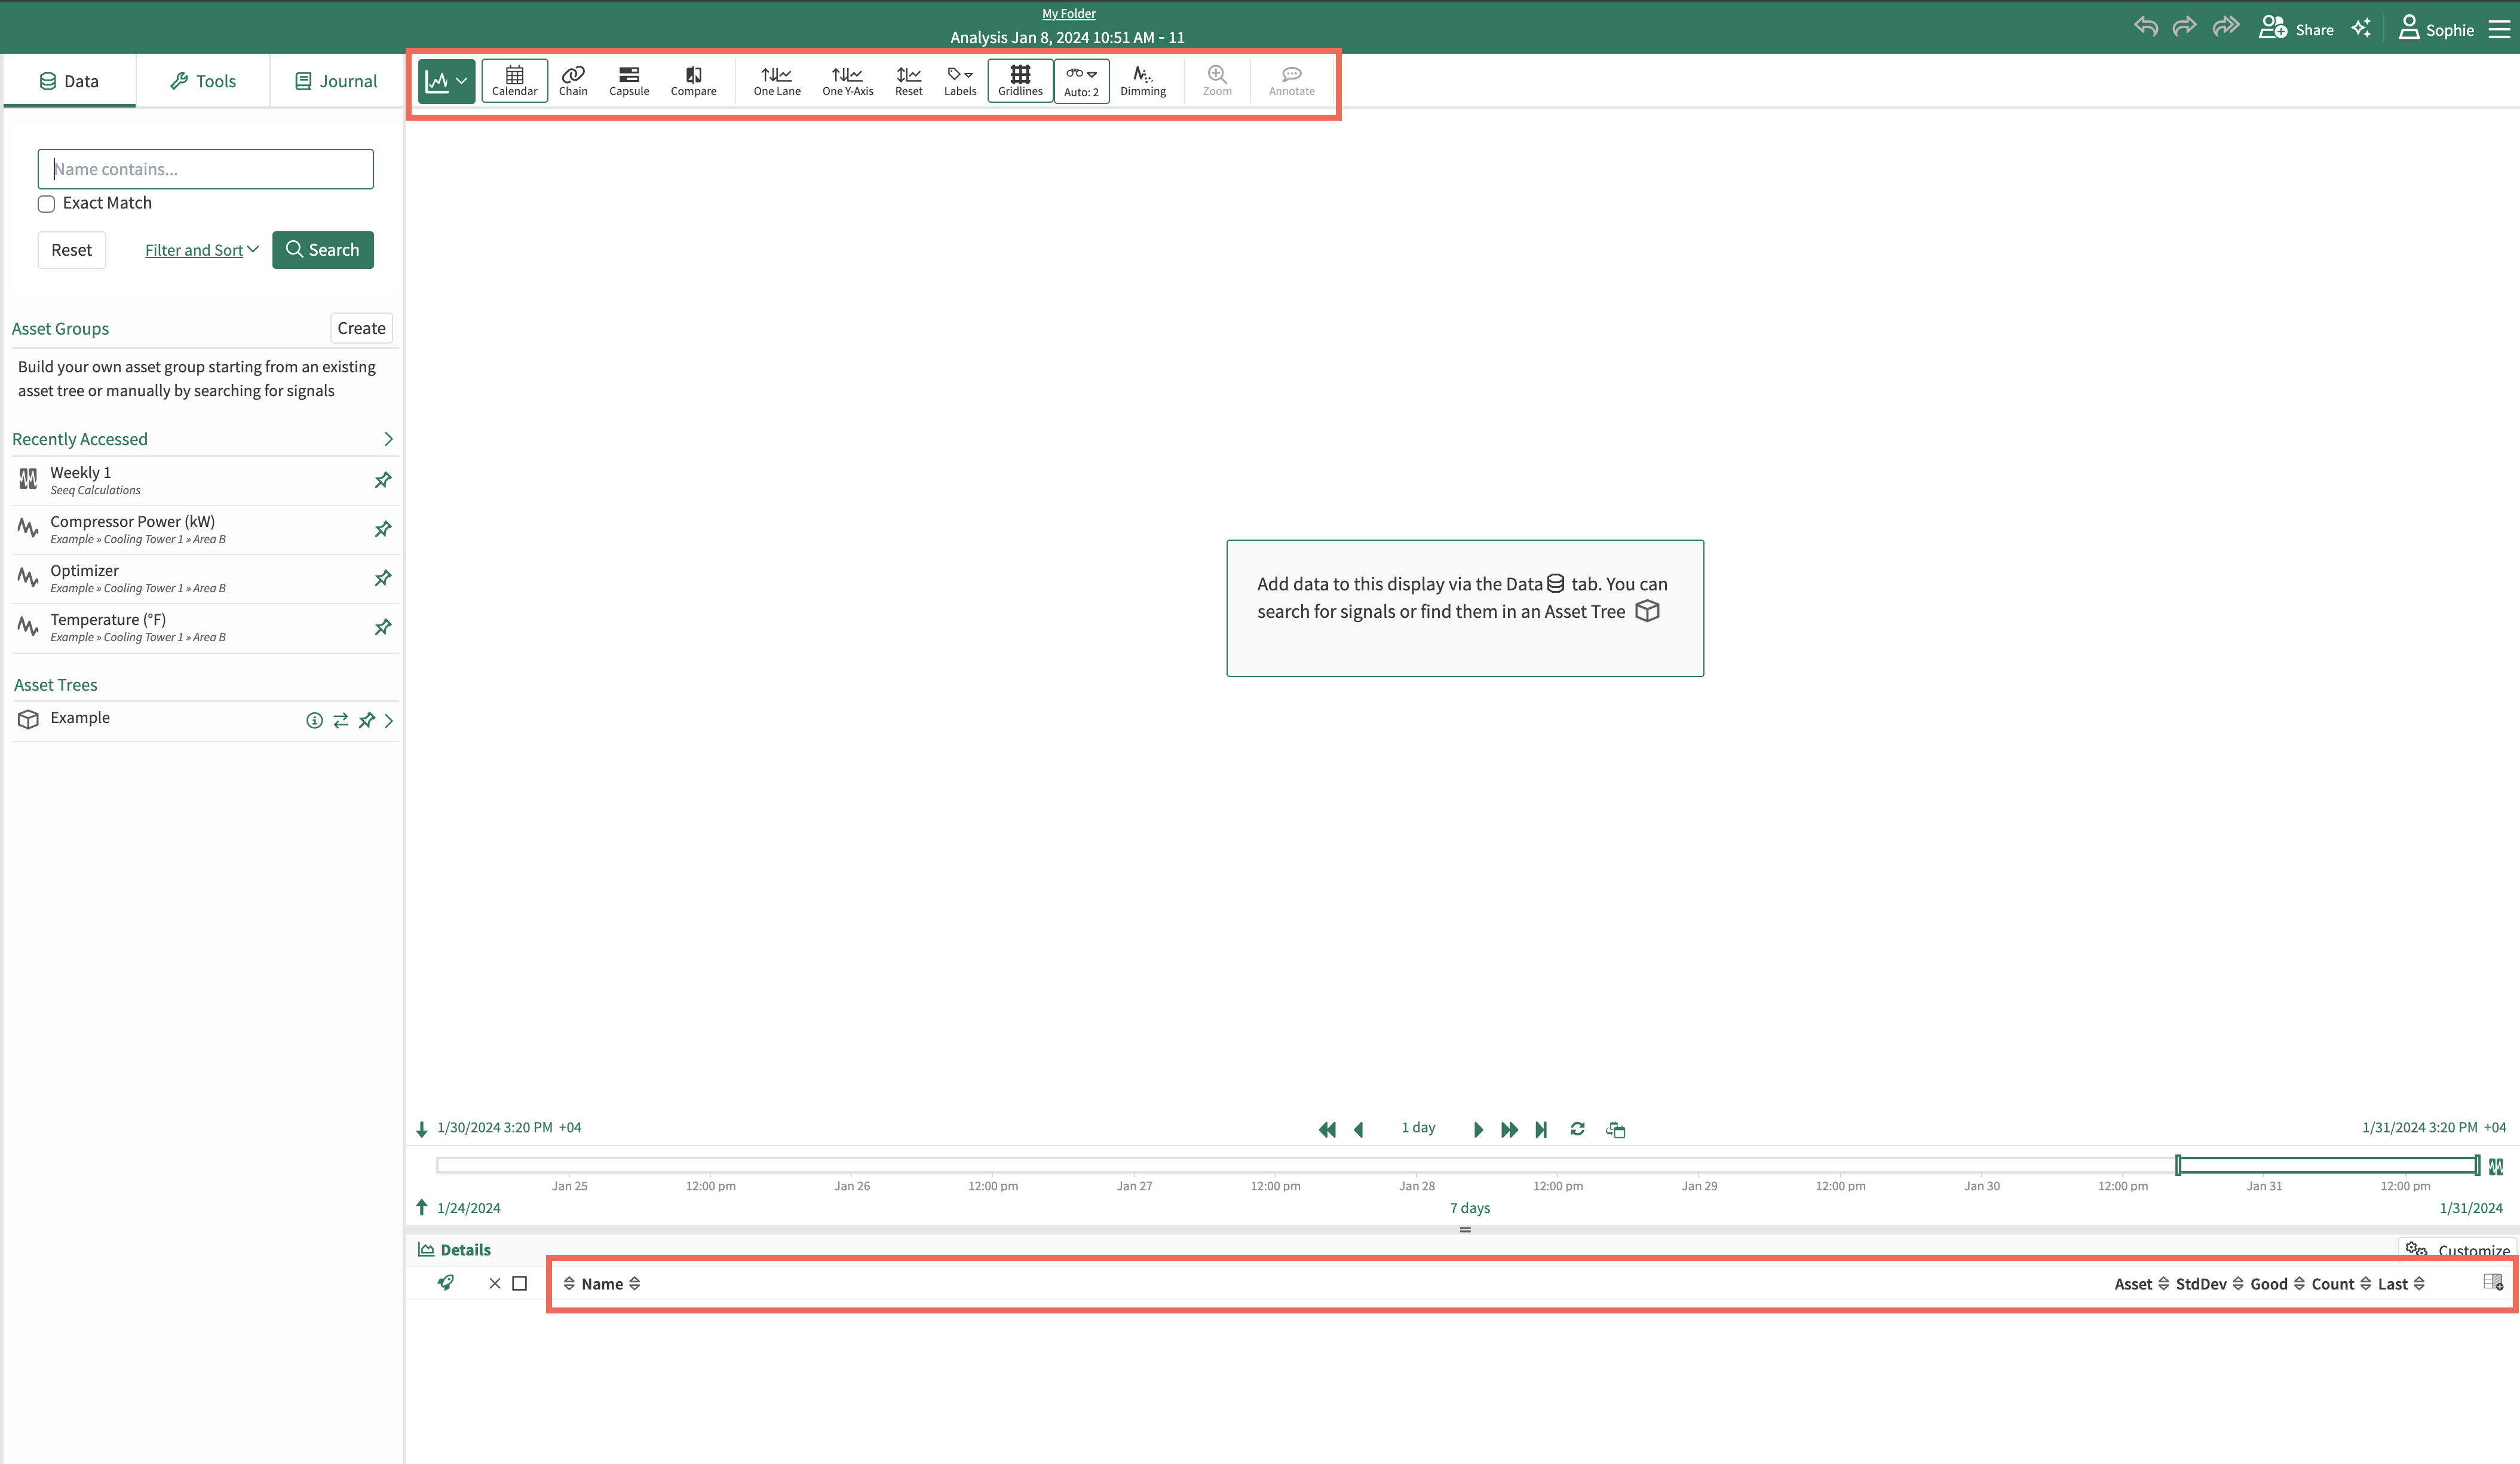
Task: Expand the Filter and Sort options
Action: click(x=201, y=250)
